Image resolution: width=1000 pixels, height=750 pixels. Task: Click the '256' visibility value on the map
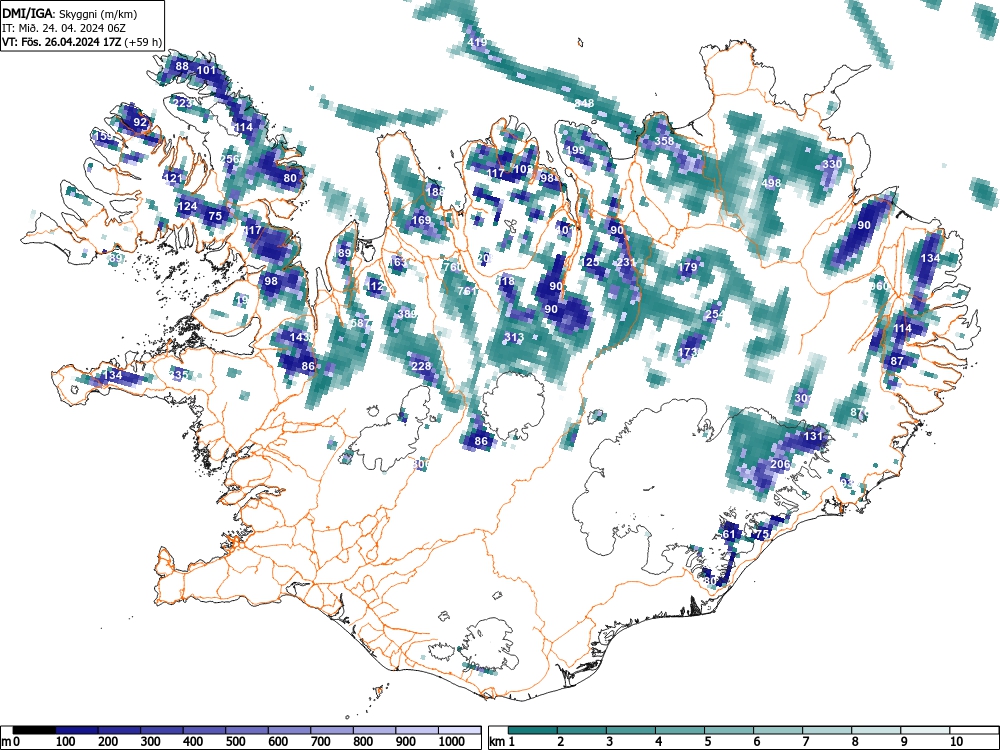[x=230, y=159]
